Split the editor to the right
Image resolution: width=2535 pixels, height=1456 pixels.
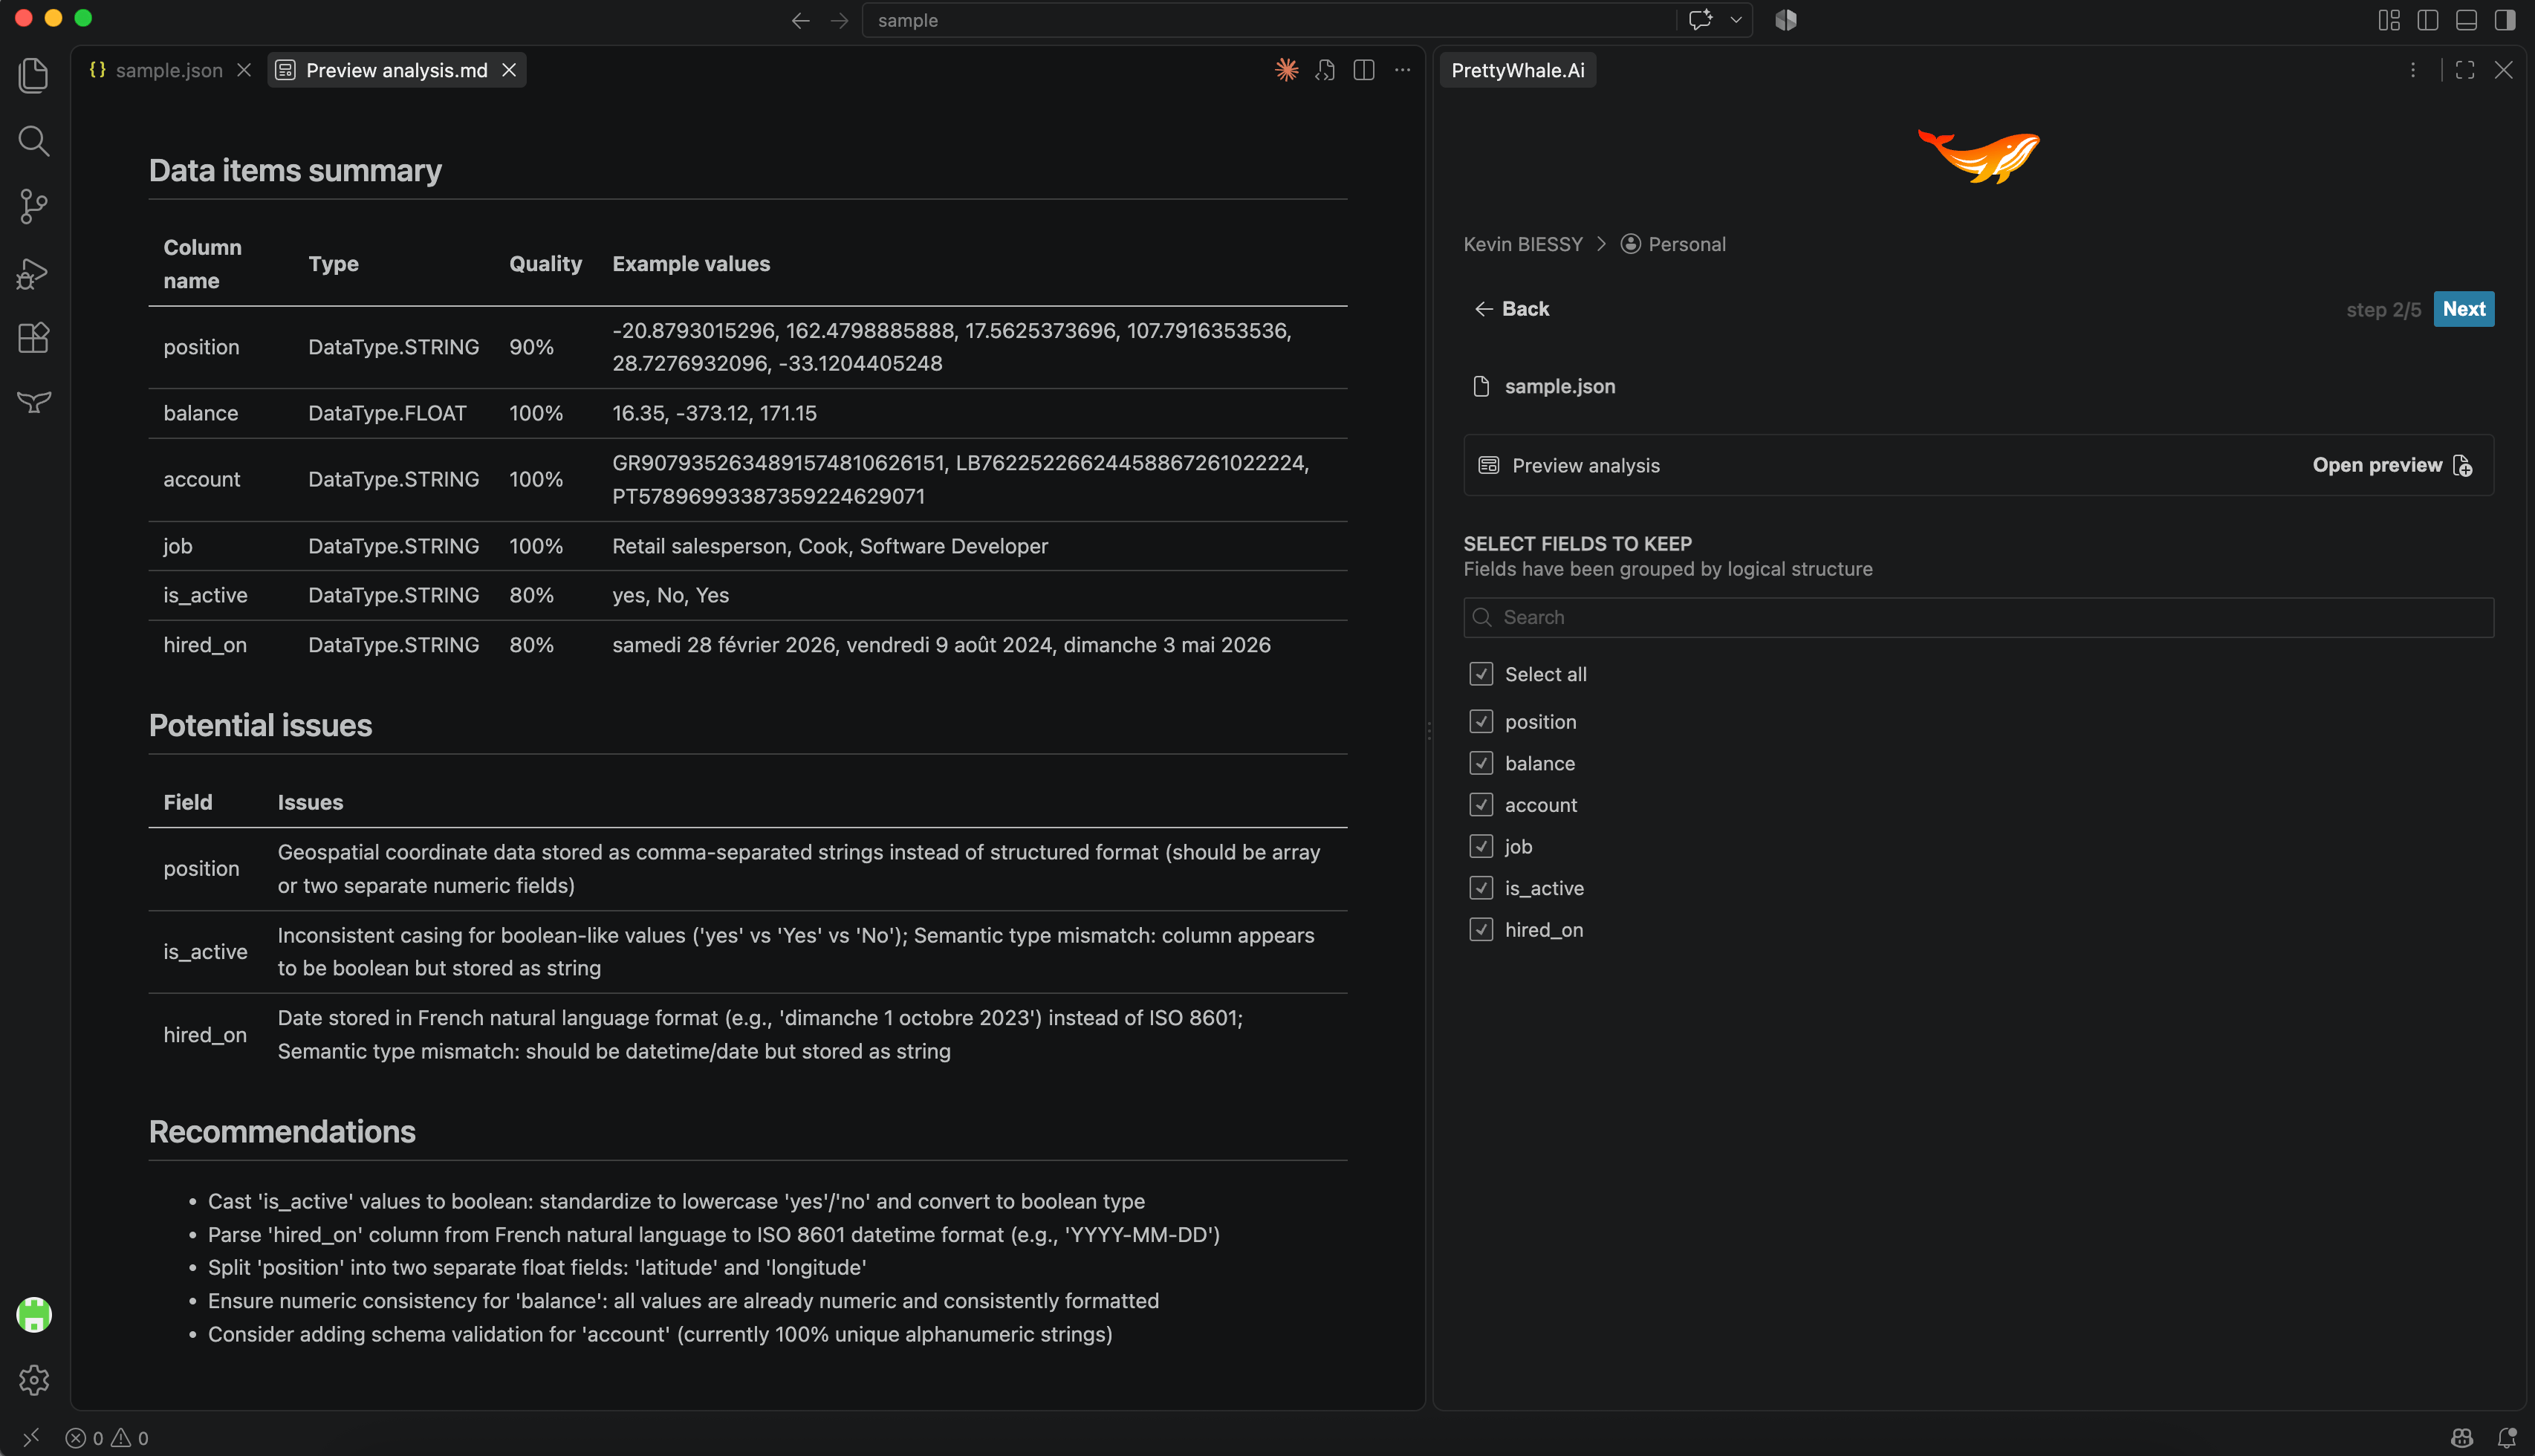click(1364, 70)
